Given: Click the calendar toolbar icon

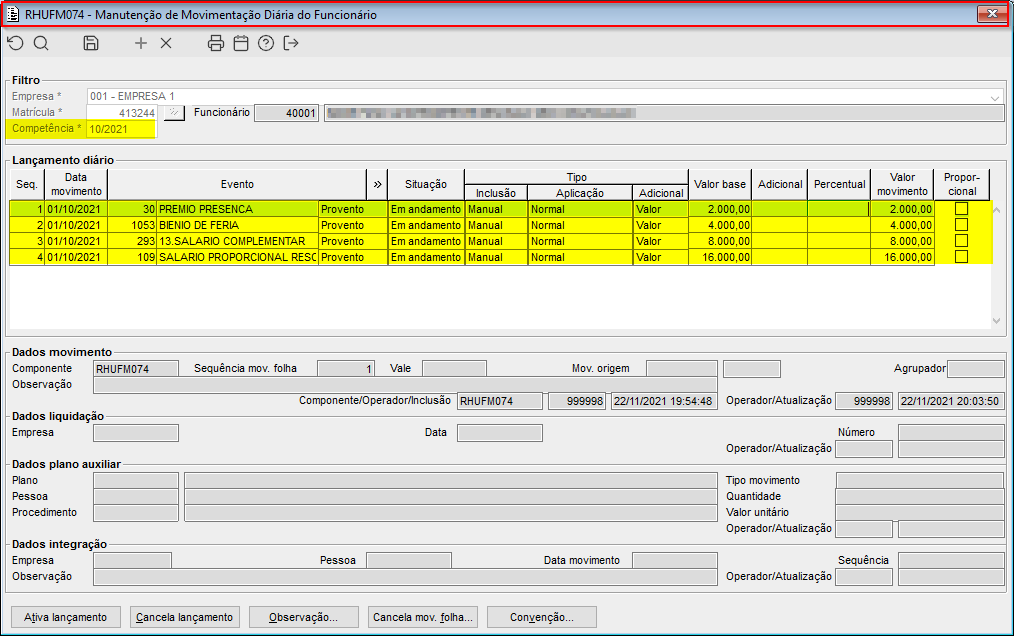Looking at the screenshot, I should (241, 43).
